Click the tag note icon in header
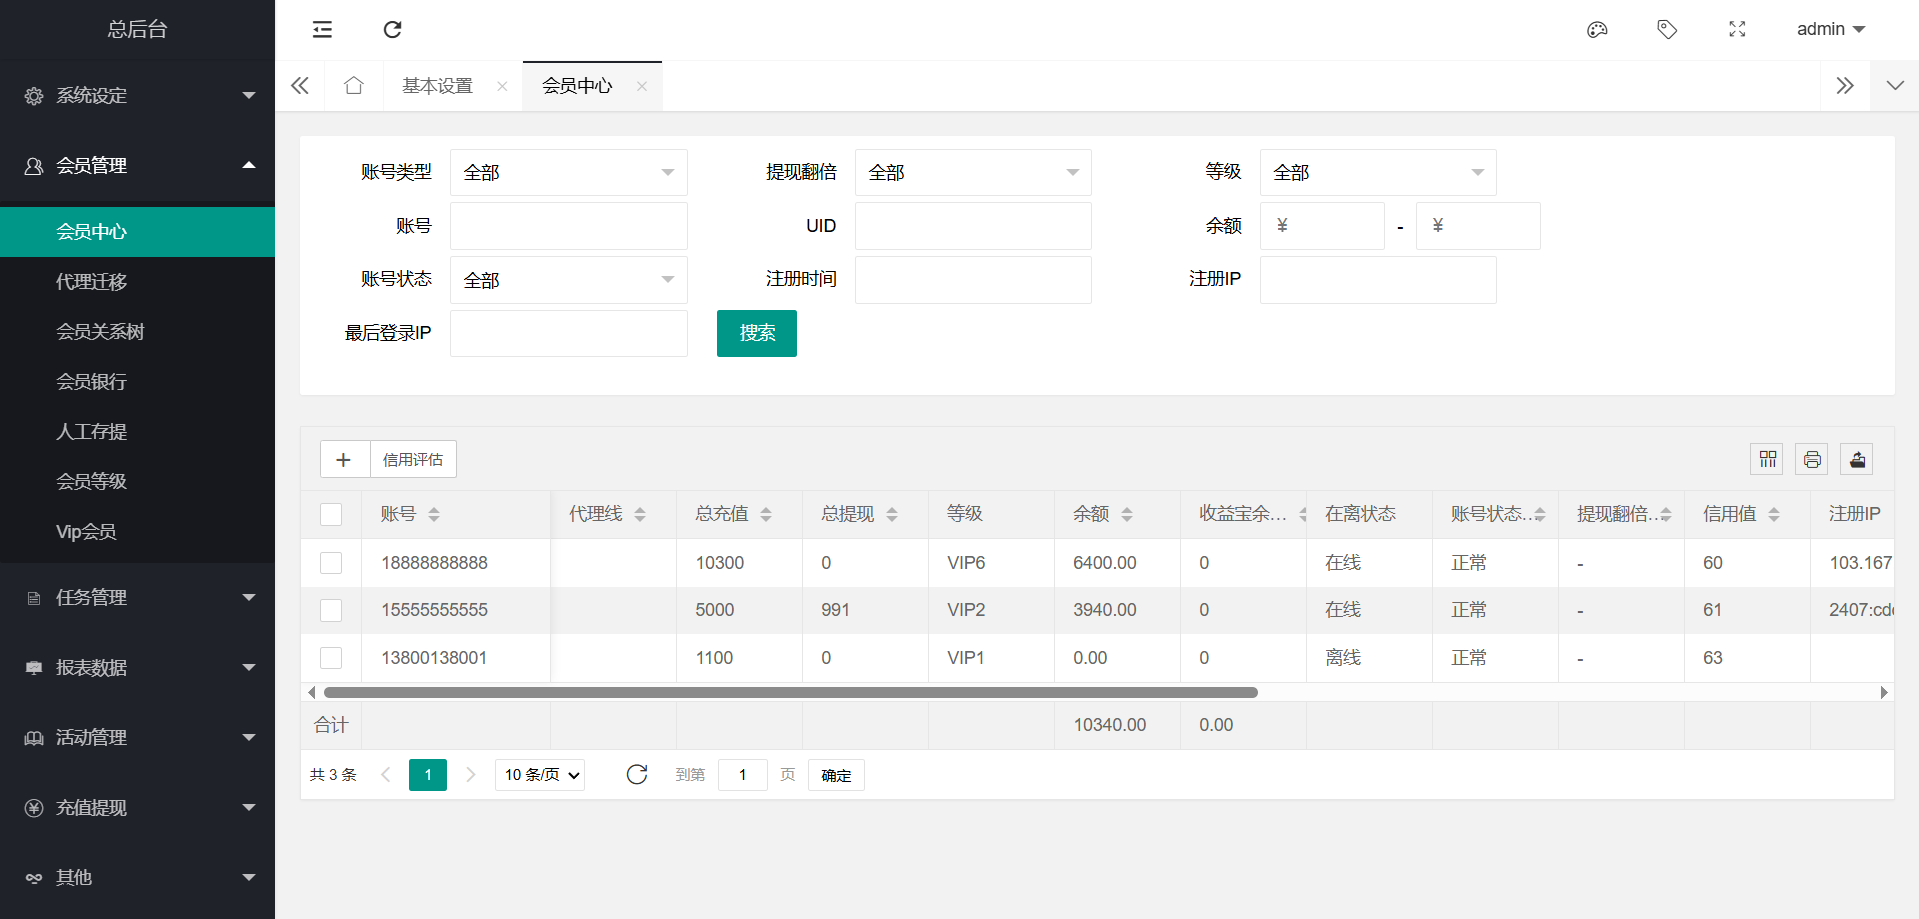This screenshot has height=919, width=1919. tap(1667, 29)
